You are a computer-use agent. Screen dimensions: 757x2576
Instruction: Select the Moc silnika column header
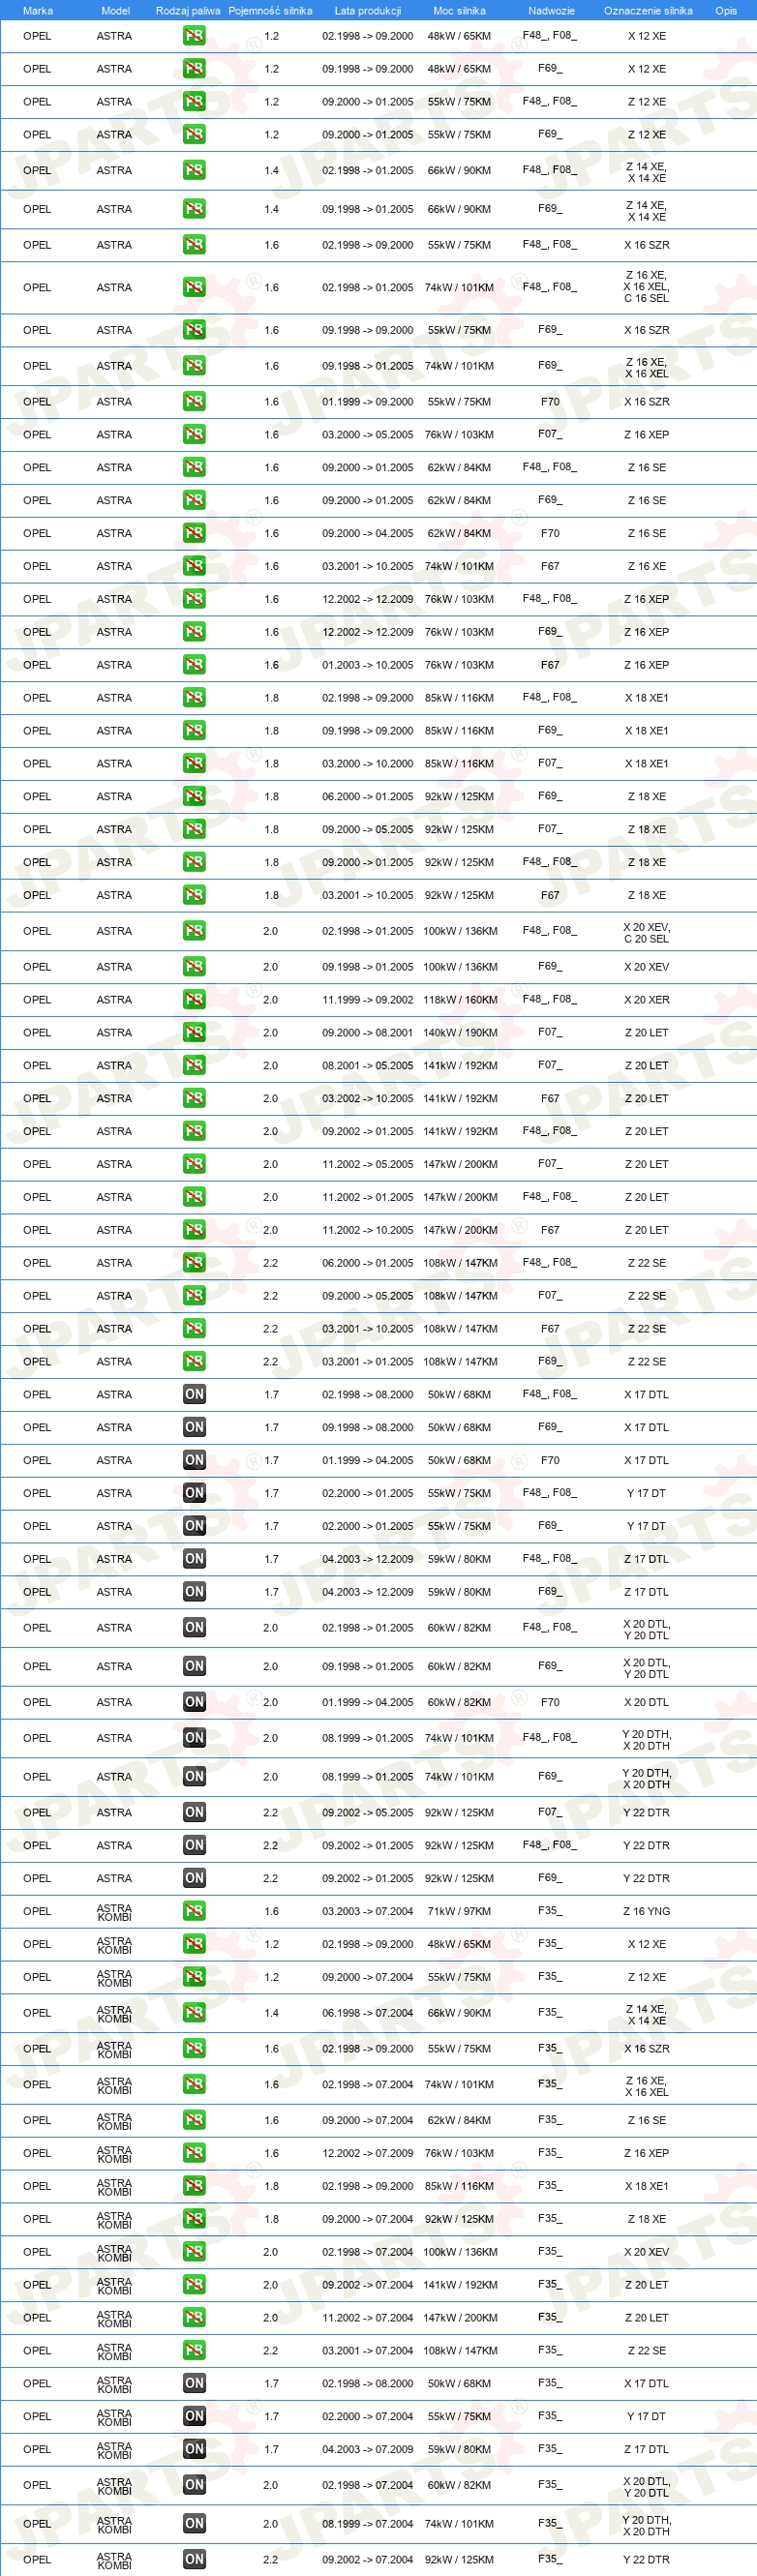pos(459,11)
